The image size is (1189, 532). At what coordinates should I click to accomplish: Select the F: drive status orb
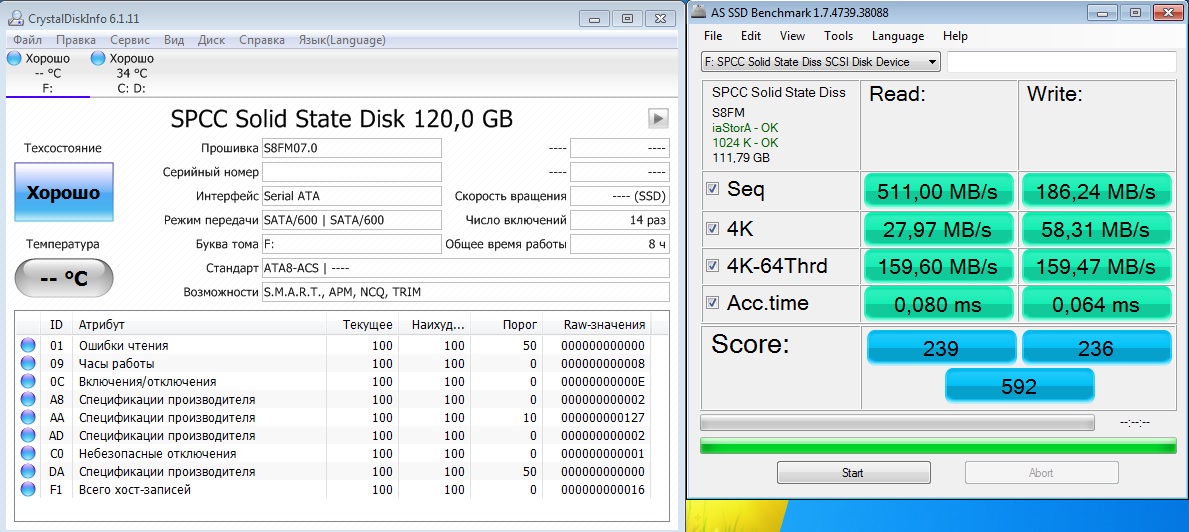pyautogui.click(x=14, y=58)
